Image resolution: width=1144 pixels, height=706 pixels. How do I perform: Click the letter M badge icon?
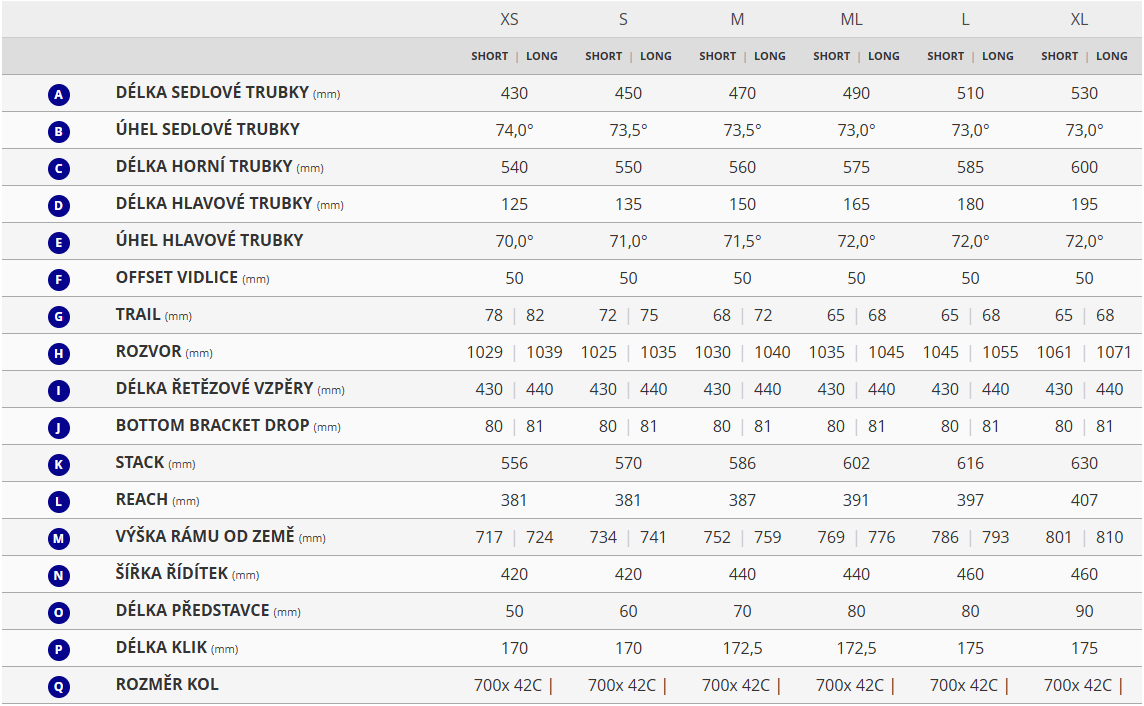(59, 539)
